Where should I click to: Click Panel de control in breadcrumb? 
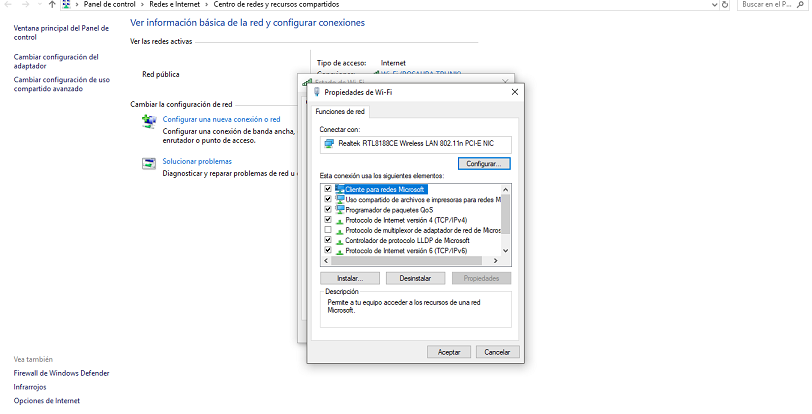pyautogui.click(x=109, y=4)
